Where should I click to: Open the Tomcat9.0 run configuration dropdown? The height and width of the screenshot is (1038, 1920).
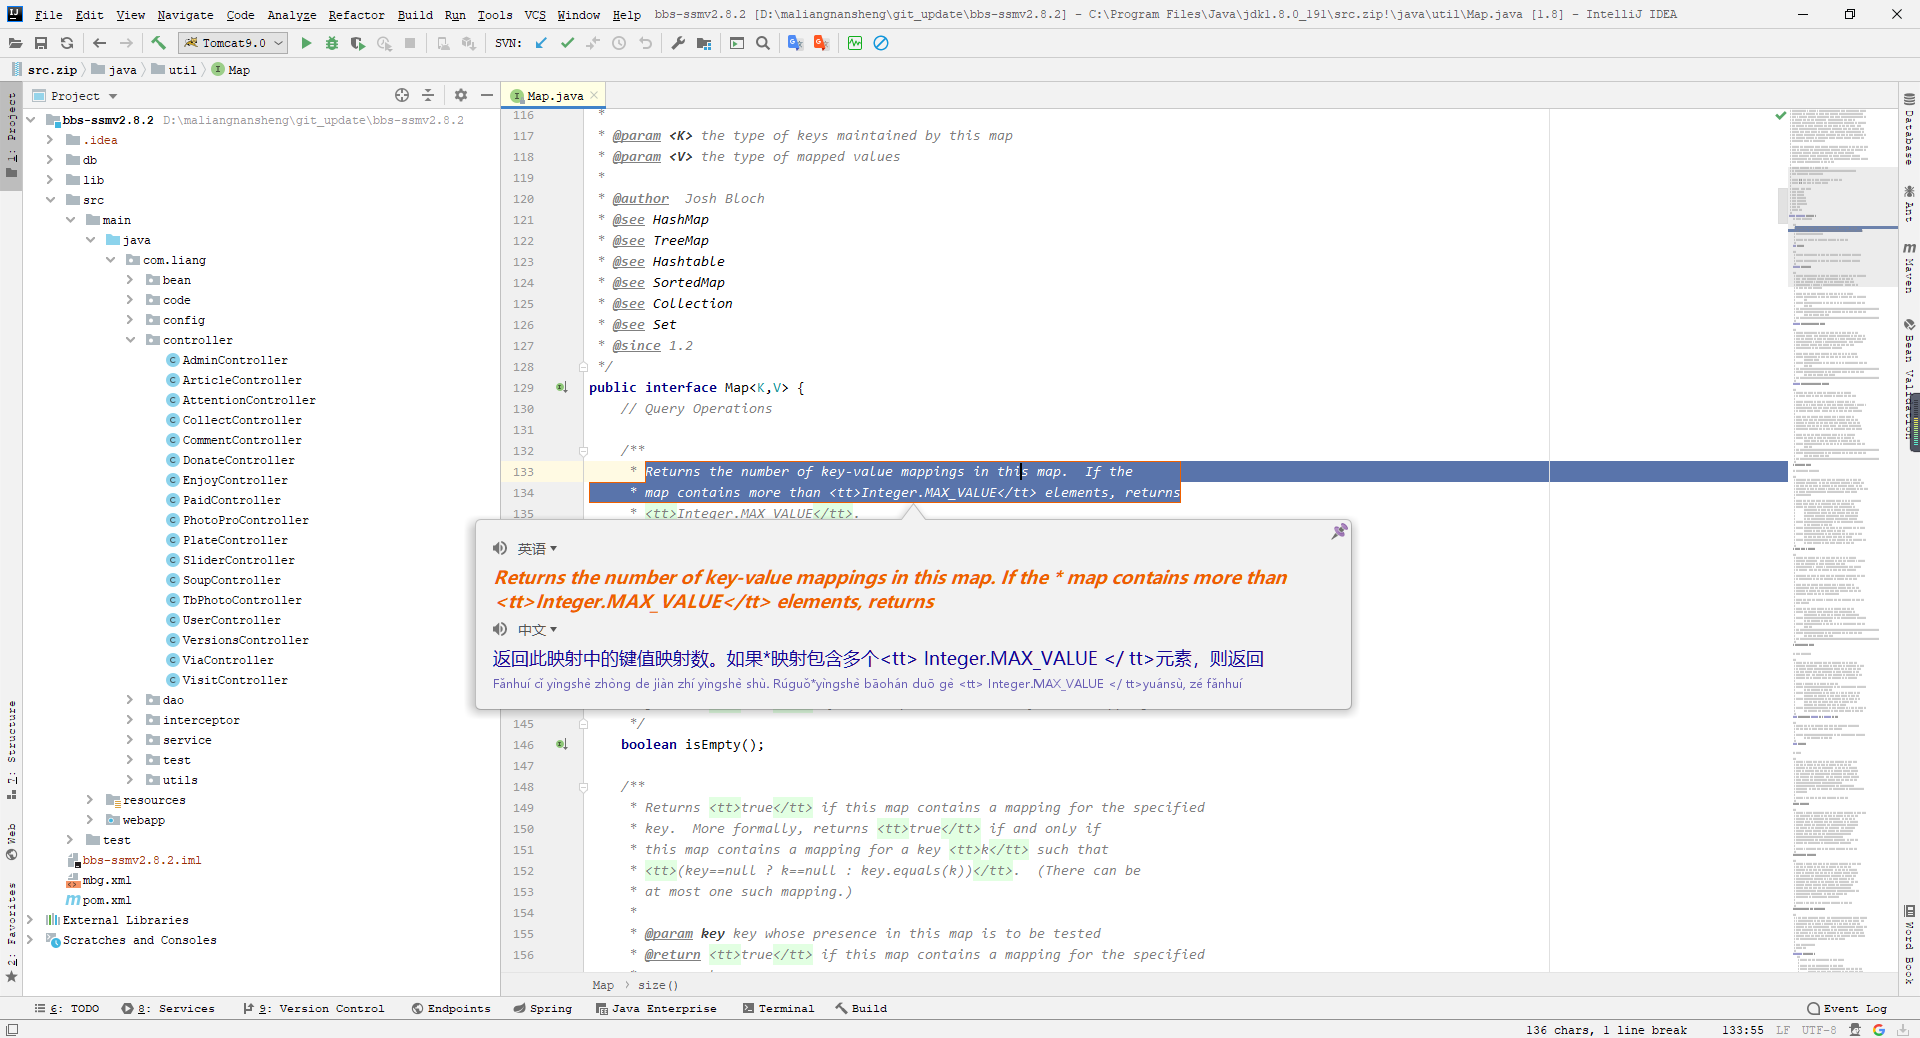234,43
